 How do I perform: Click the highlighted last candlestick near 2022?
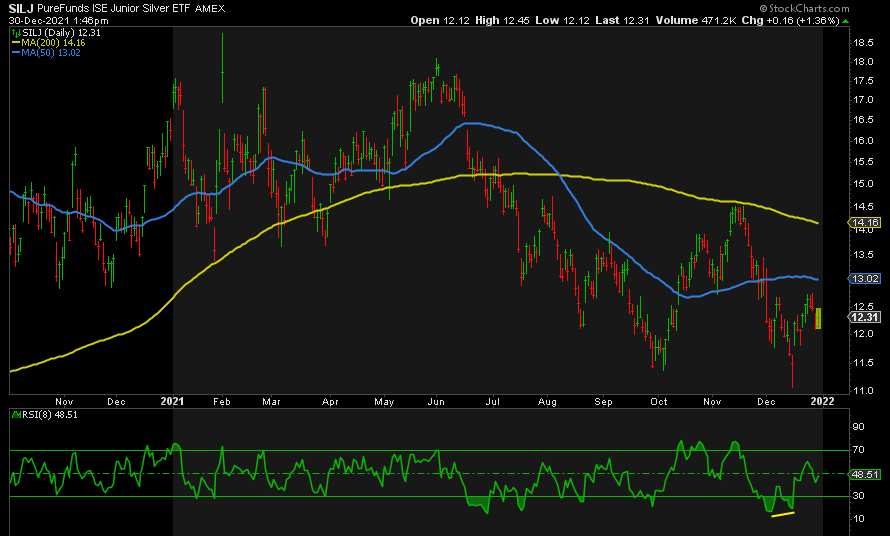(x=818, y=319)
